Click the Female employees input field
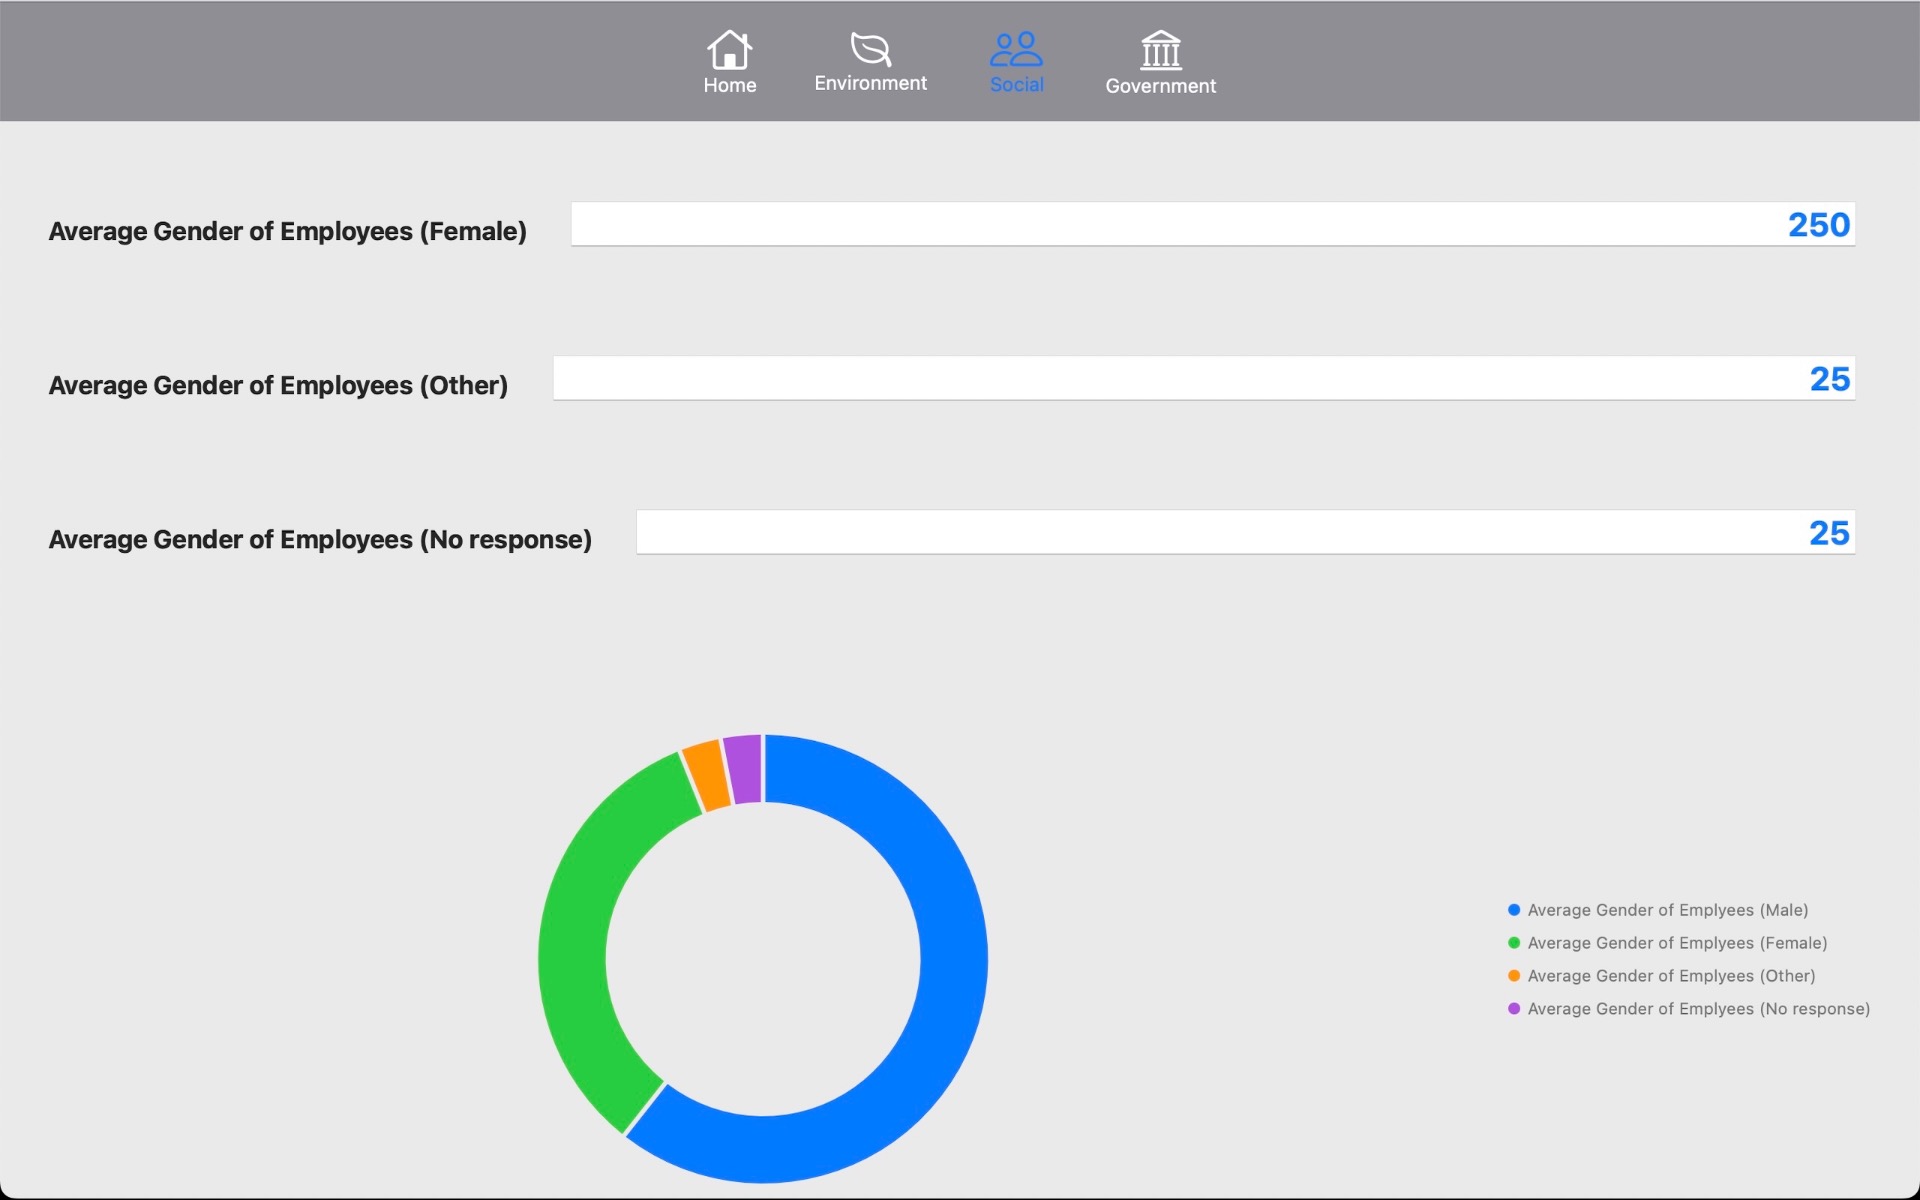Screen dimensions: 1920x1200 click(x=1212, y=224)
